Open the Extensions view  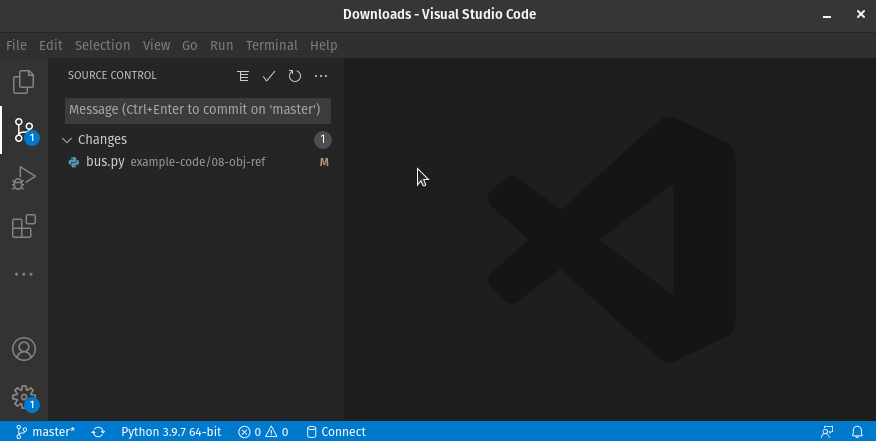click(x=24, y=227)
